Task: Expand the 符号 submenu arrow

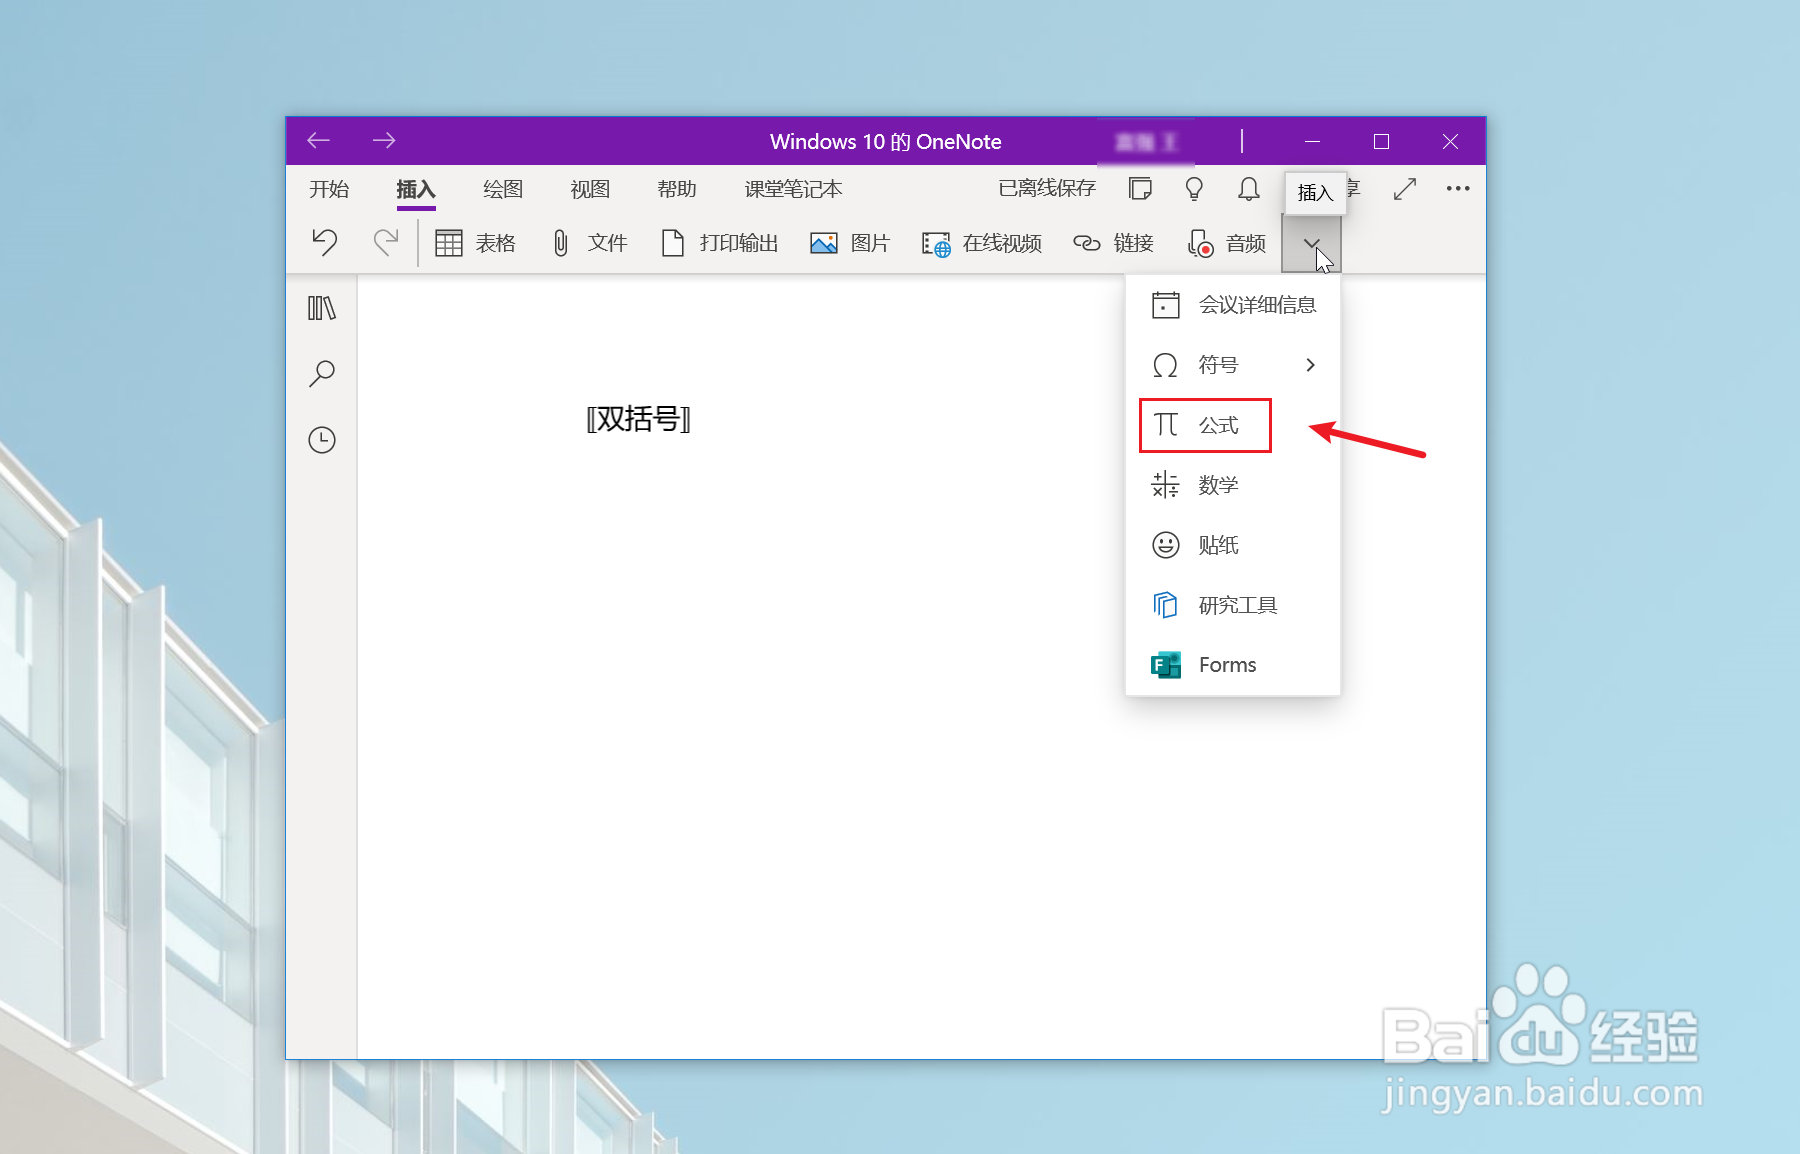Action: click(1310, 365)
